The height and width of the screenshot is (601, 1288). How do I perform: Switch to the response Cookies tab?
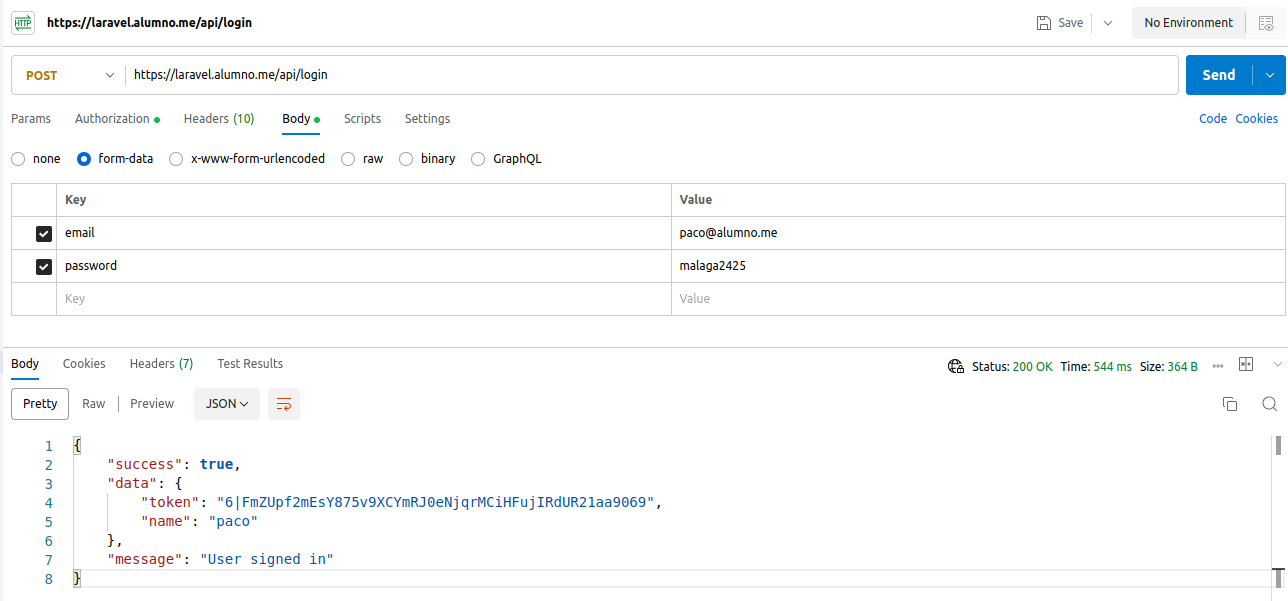(x=84, y=364)
